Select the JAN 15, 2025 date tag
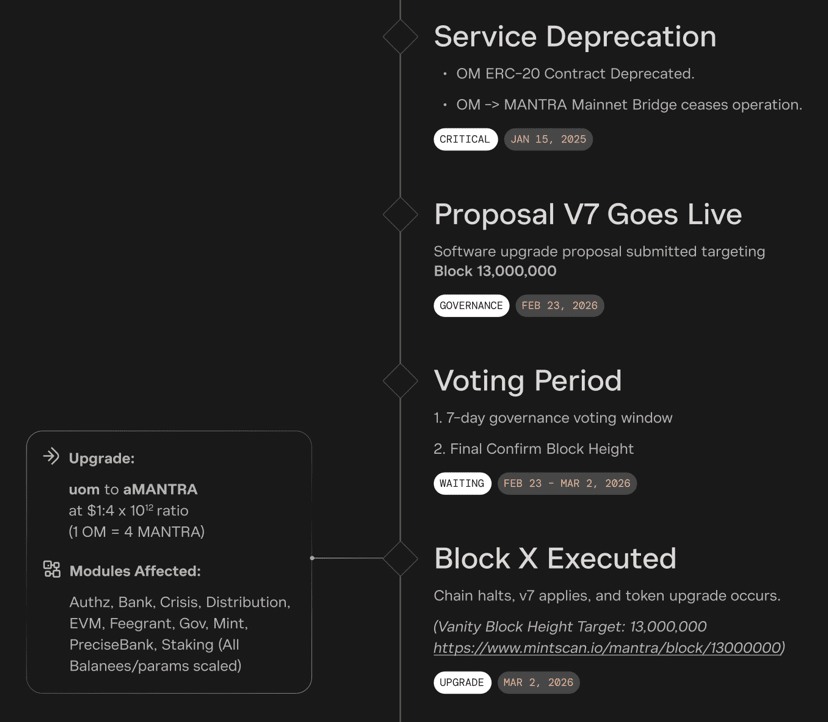 [x=548, y=139]
